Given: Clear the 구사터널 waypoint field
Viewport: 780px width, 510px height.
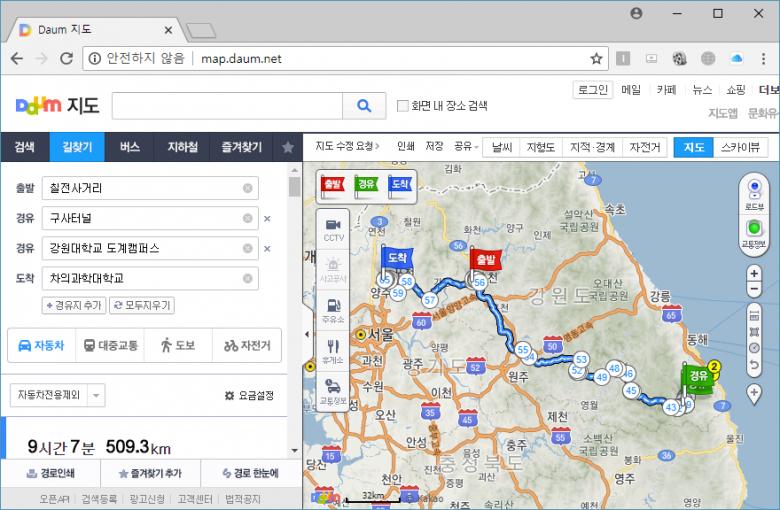Looking at the screenshot, I should (247, 218).
